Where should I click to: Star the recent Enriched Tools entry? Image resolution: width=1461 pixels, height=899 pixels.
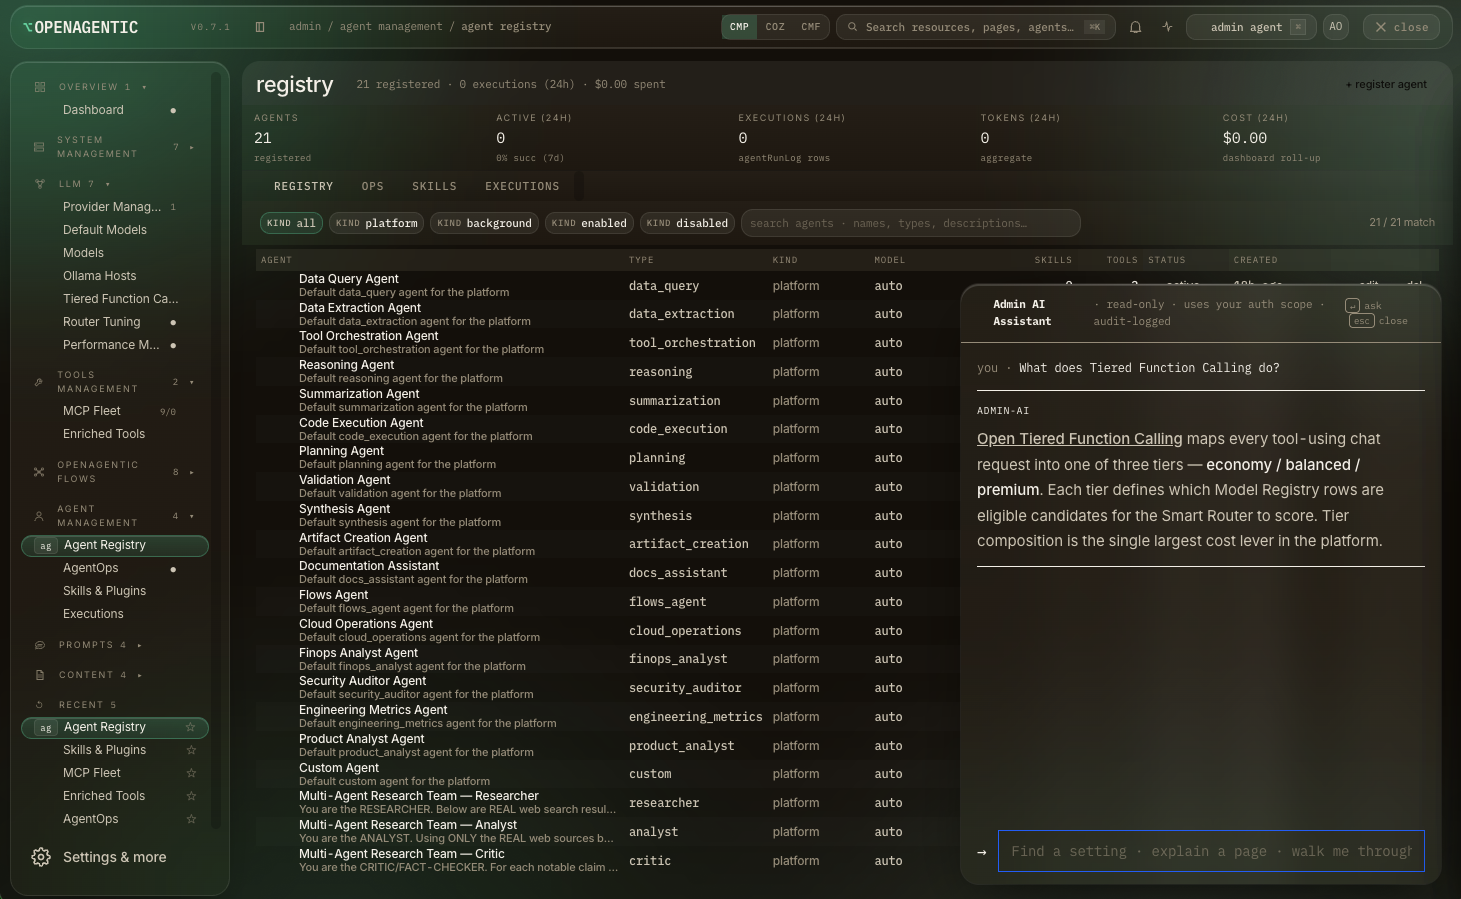191,796
